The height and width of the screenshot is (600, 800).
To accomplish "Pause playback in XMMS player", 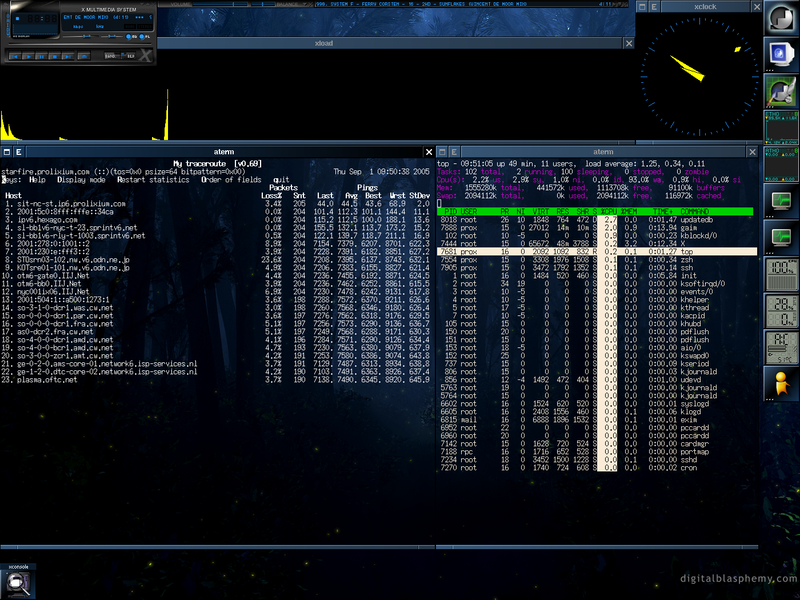I will 41,56.
